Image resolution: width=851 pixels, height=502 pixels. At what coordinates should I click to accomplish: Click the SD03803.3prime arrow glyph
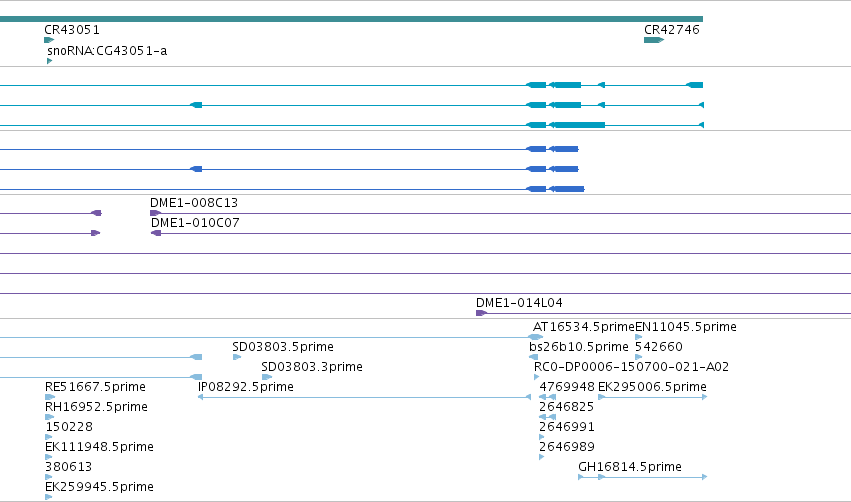point(266,377)
